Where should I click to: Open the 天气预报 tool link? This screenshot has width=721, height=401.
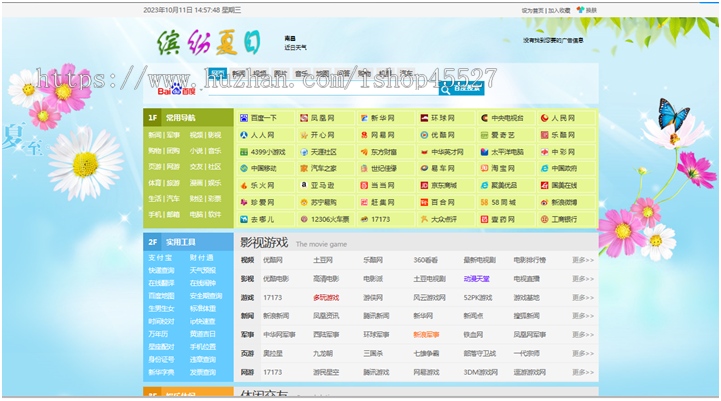(203, 270)
